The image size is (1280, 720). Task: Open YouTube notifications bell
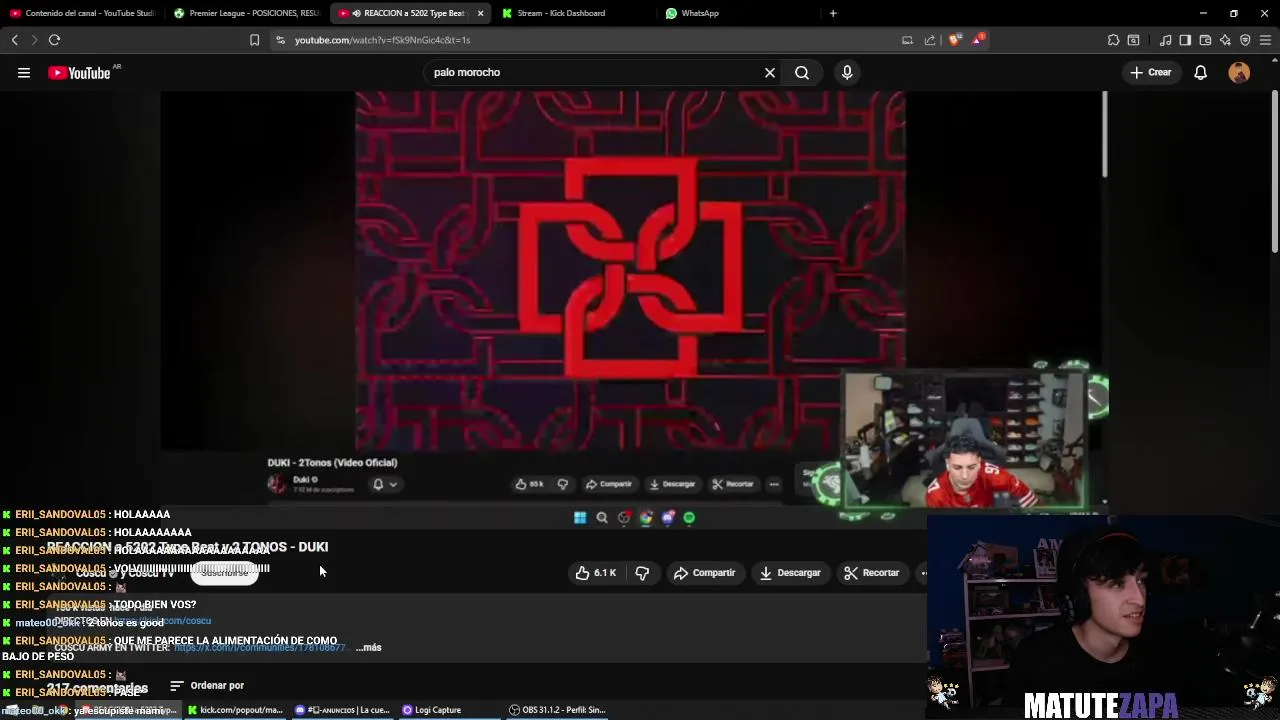coord(1201,72)
